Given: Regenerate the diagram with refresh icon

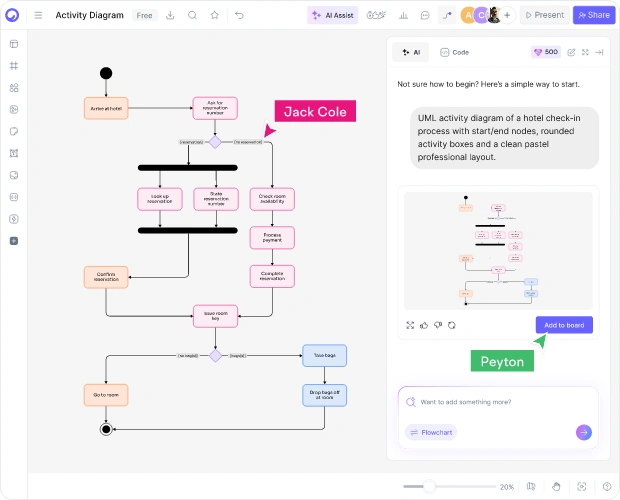Looking at the screenshot, I should (x=452, y=325).
